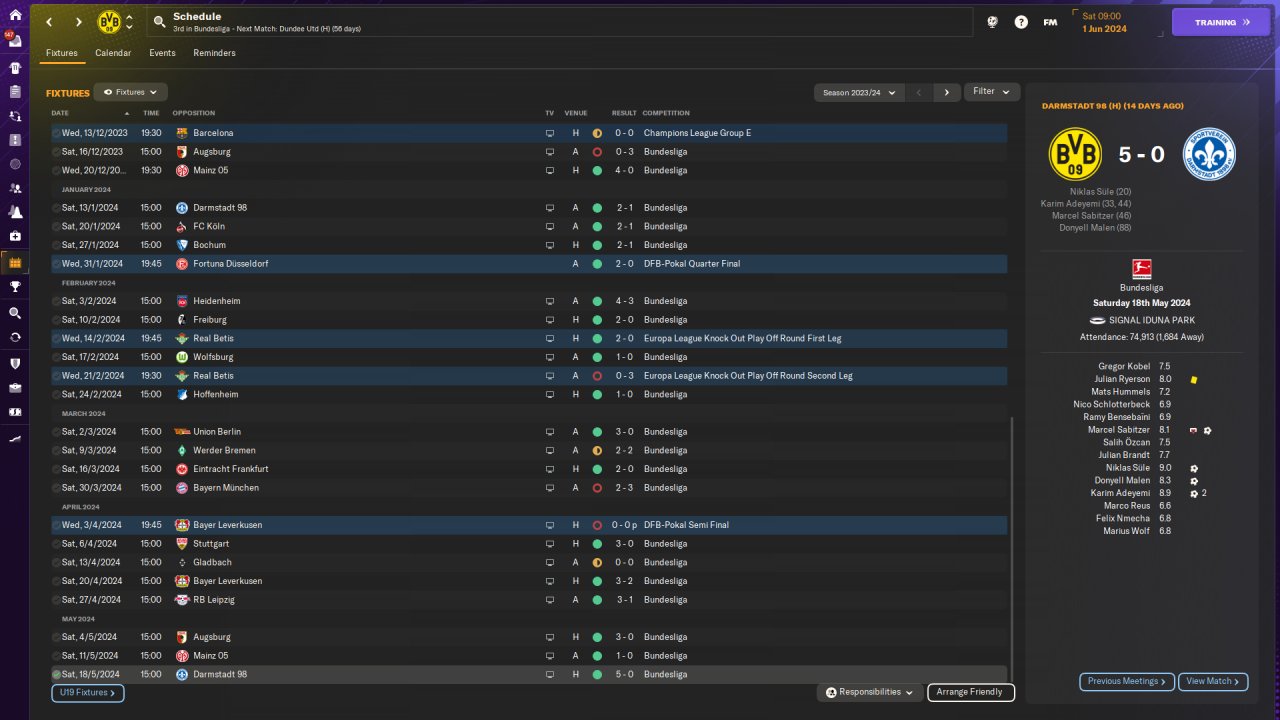Open the Finances banknote icon in sidebar
The image size is (1280, 720).
click(15, 412)
